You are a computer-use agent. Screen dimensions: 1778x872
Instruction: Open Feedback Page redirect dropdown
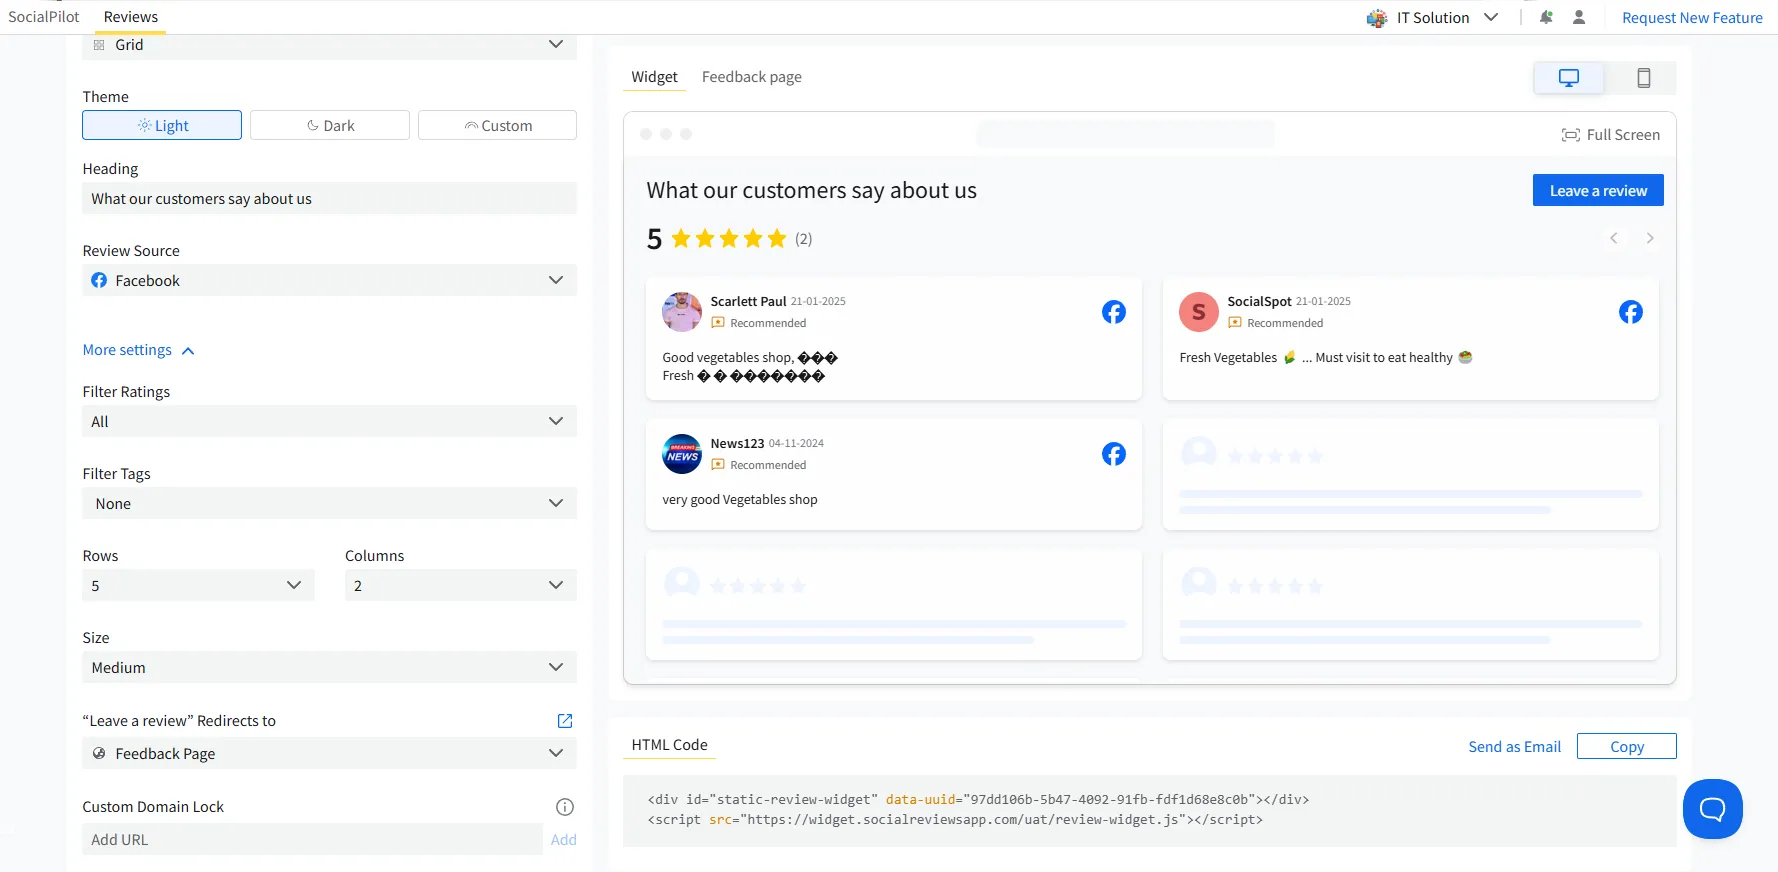[330, 753]
